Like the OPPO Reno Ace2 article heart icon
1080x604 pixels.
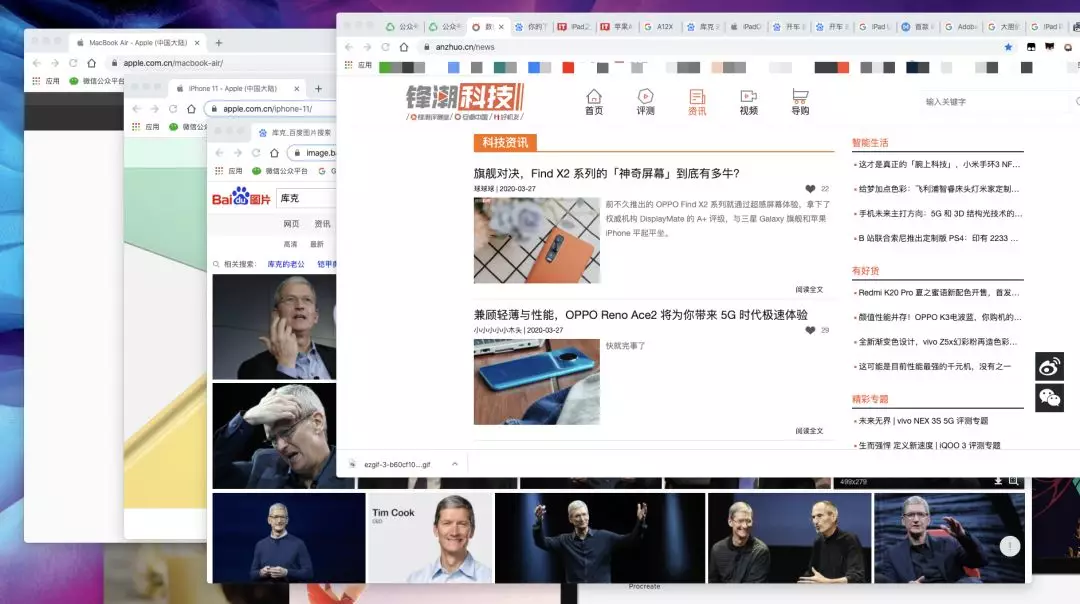pos(810,331)
